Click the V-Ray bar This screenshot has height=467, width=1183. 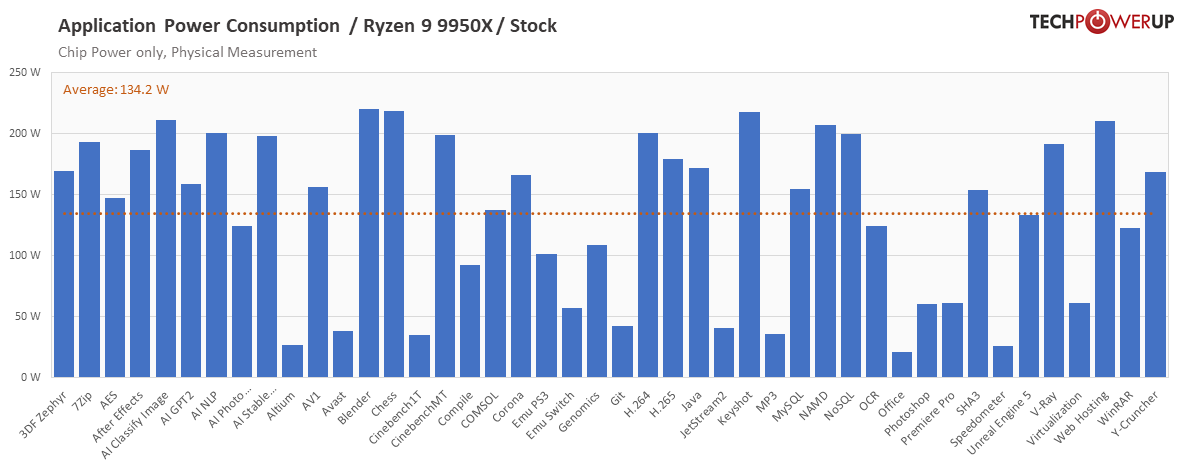pyautogui.click(x=1054, y=261)
